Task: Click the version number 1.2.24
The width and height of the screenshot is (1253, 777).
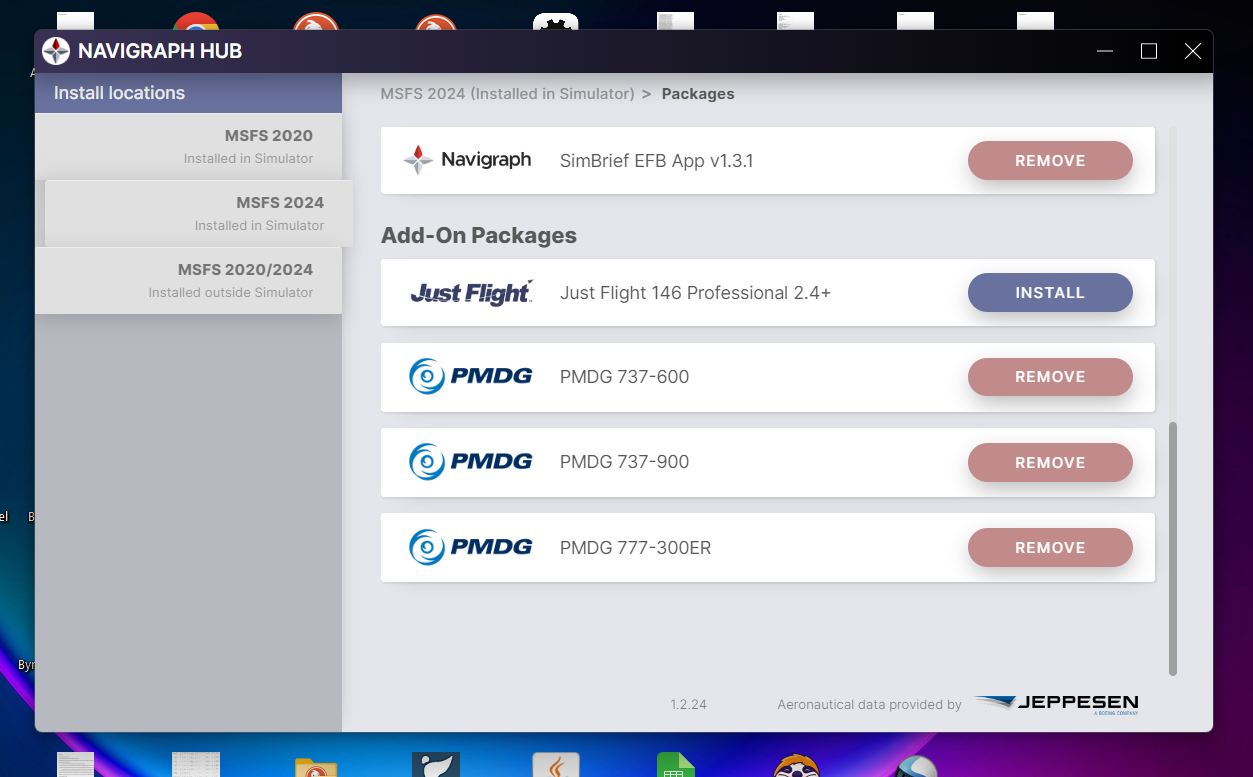Action: pyautogui.click(x=688, y=705)
